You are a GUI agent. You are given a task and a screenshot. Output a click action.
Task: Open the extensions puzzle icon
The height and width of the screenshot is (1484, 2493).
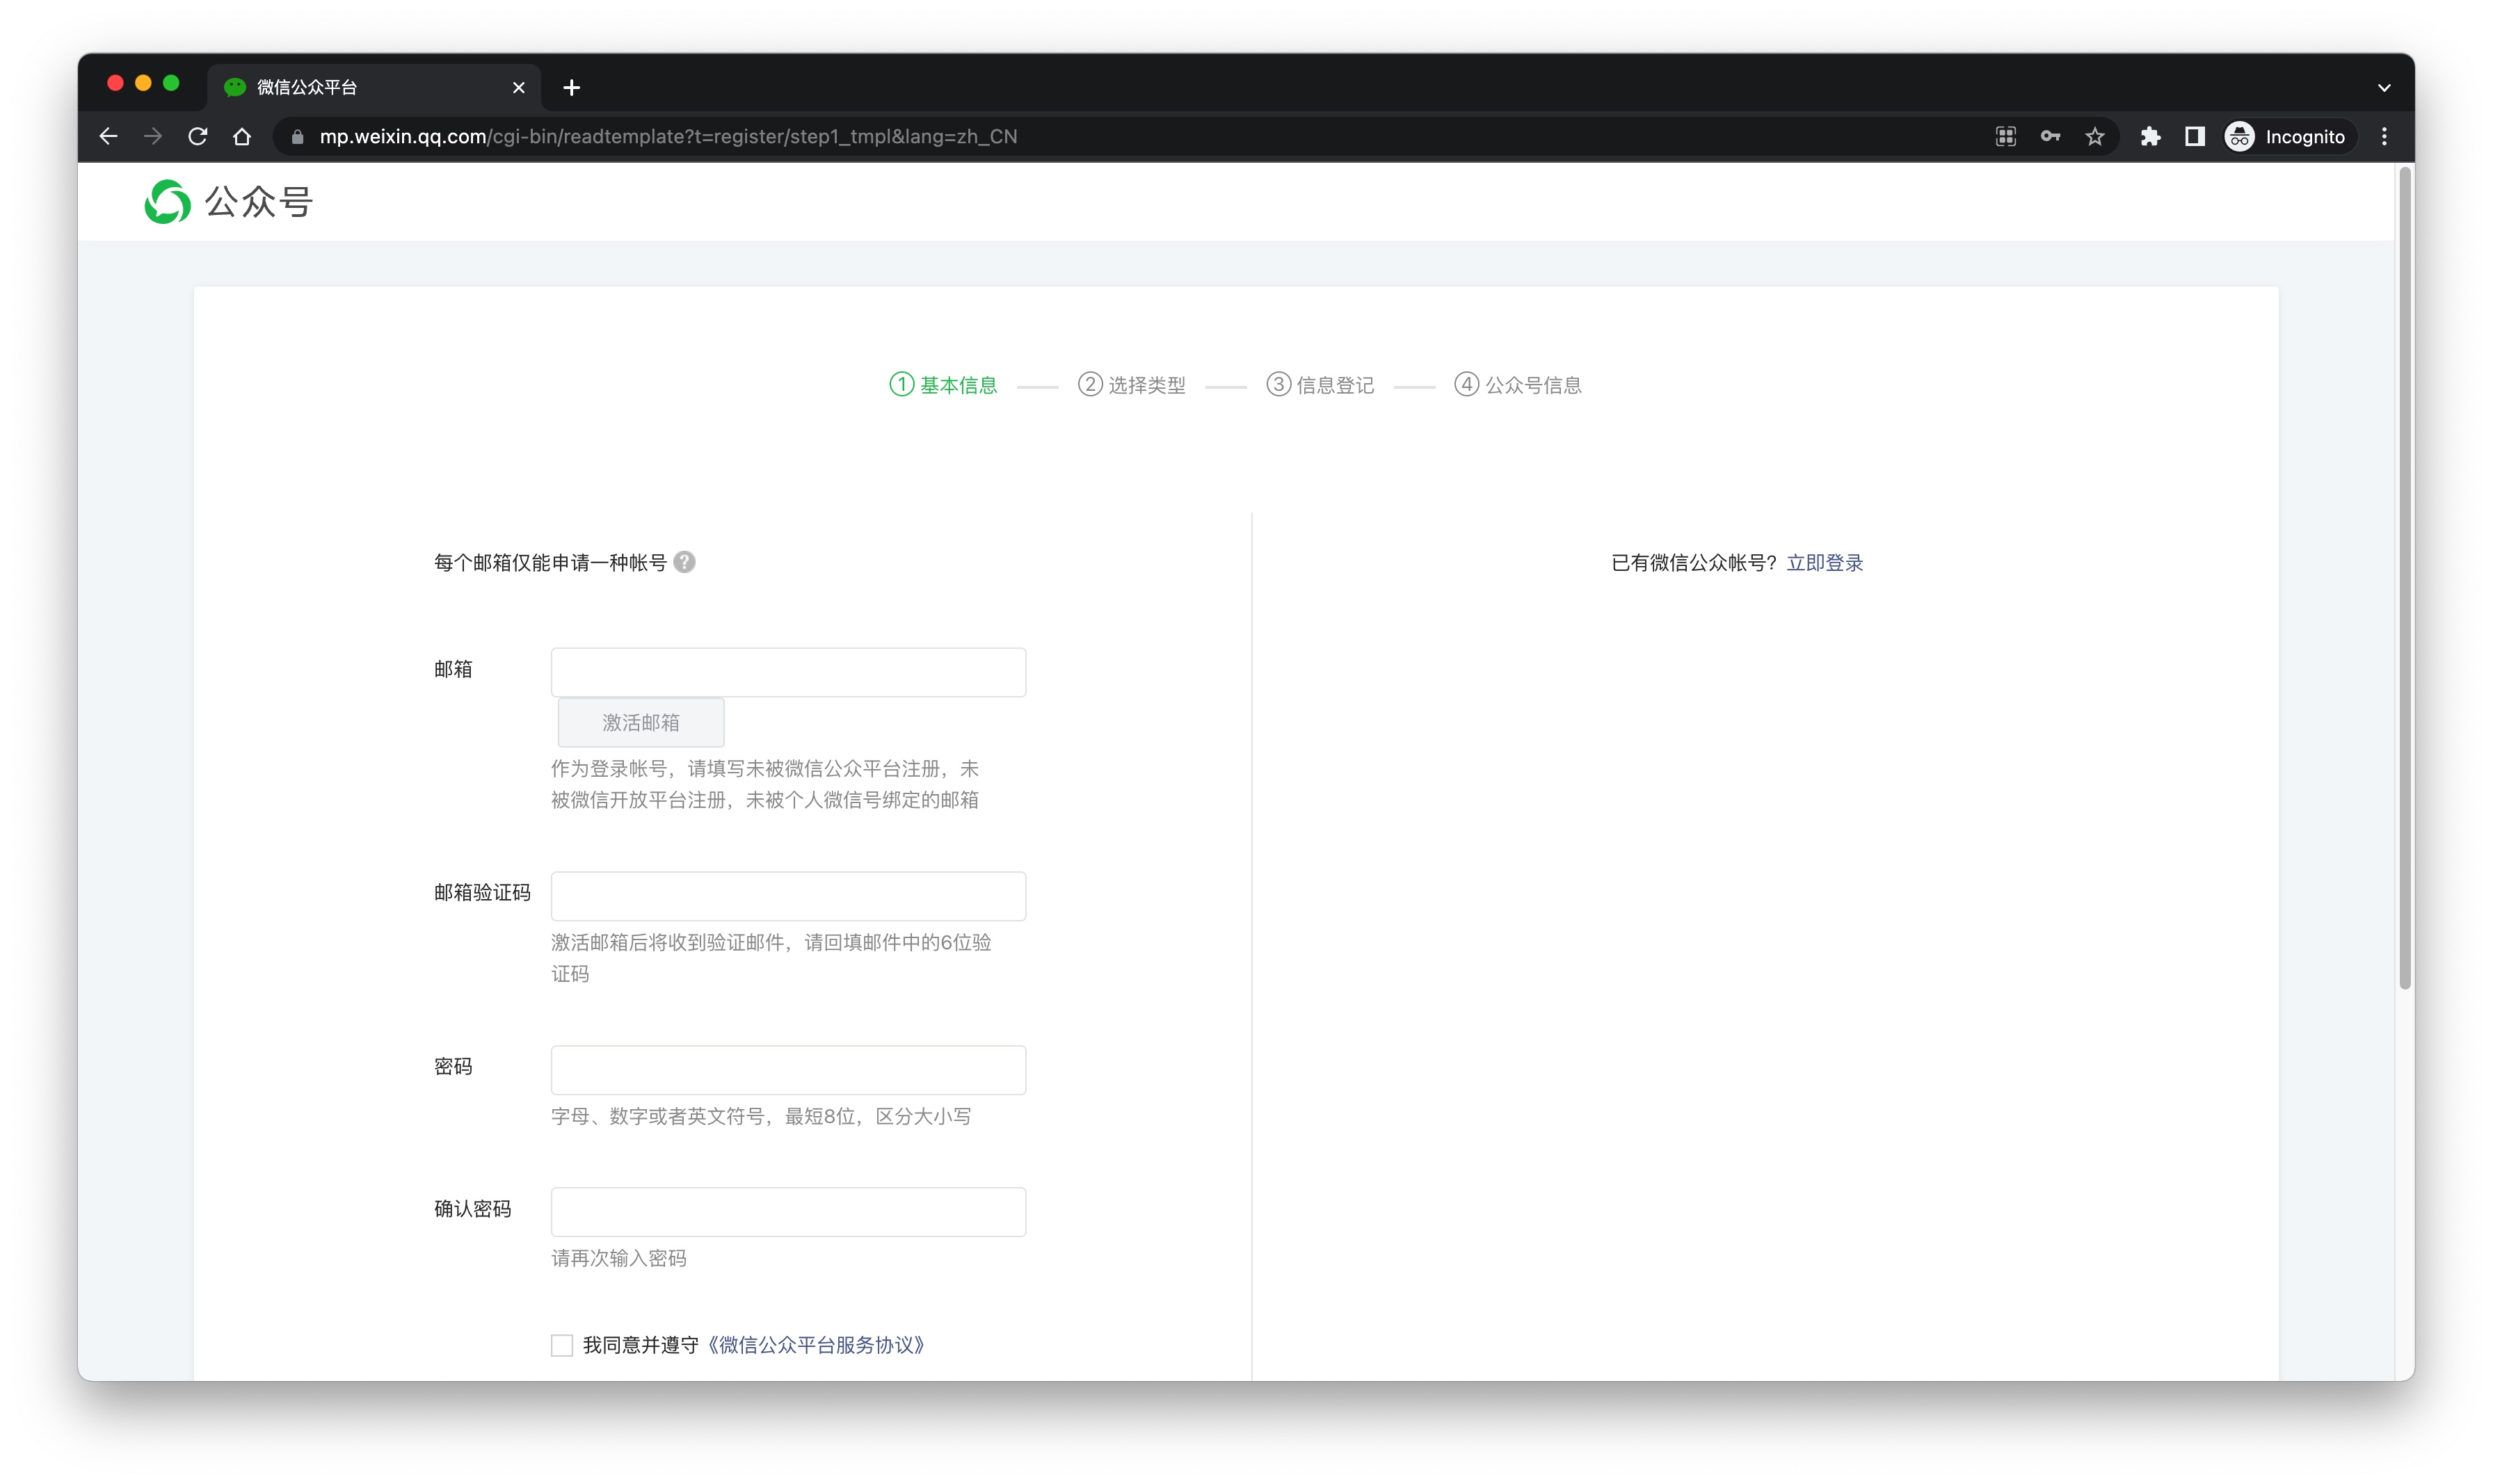2149,137
